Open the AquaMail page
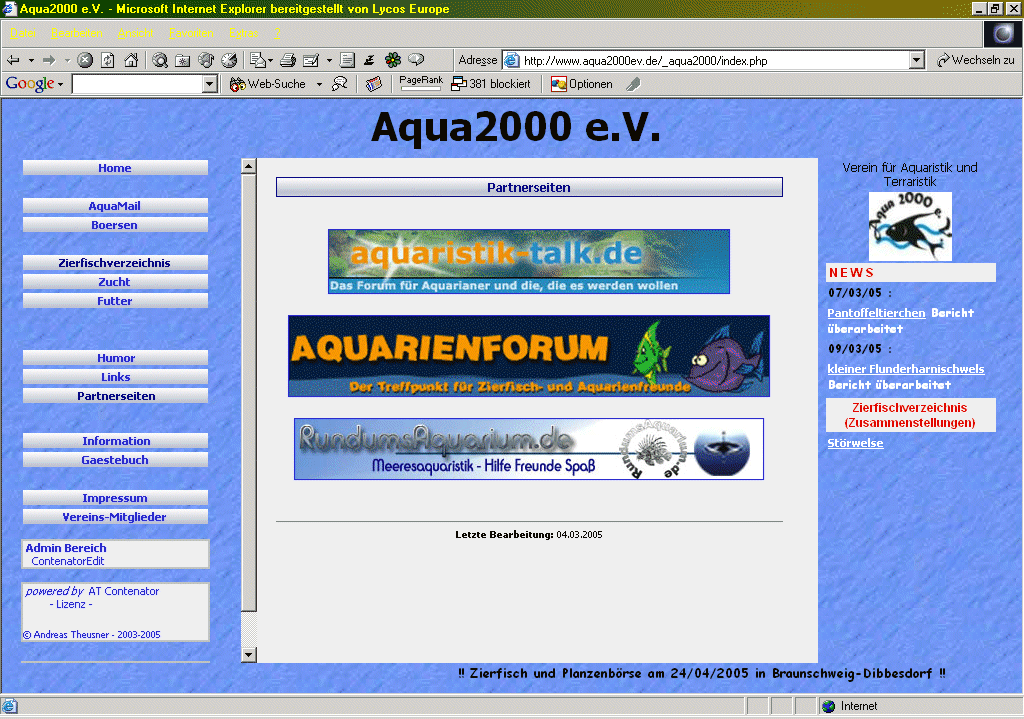This screenshot has width=1024, height=719. 115,206
